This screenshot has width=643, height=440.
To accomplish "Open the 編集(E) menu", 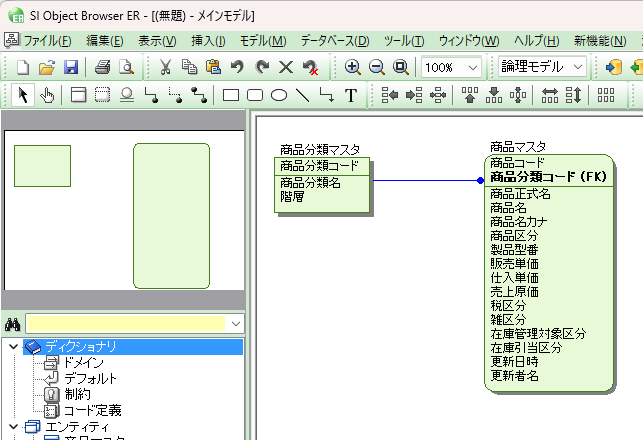I will pyautogui.click(x=105, y=41).
